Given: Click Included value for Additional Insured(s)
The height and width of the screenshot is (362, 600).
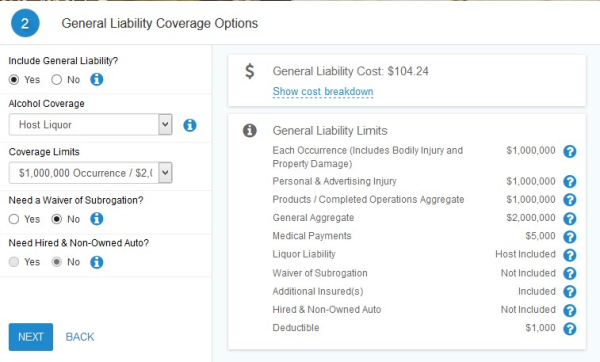Looking at the screenshot, I should point(537,291).
